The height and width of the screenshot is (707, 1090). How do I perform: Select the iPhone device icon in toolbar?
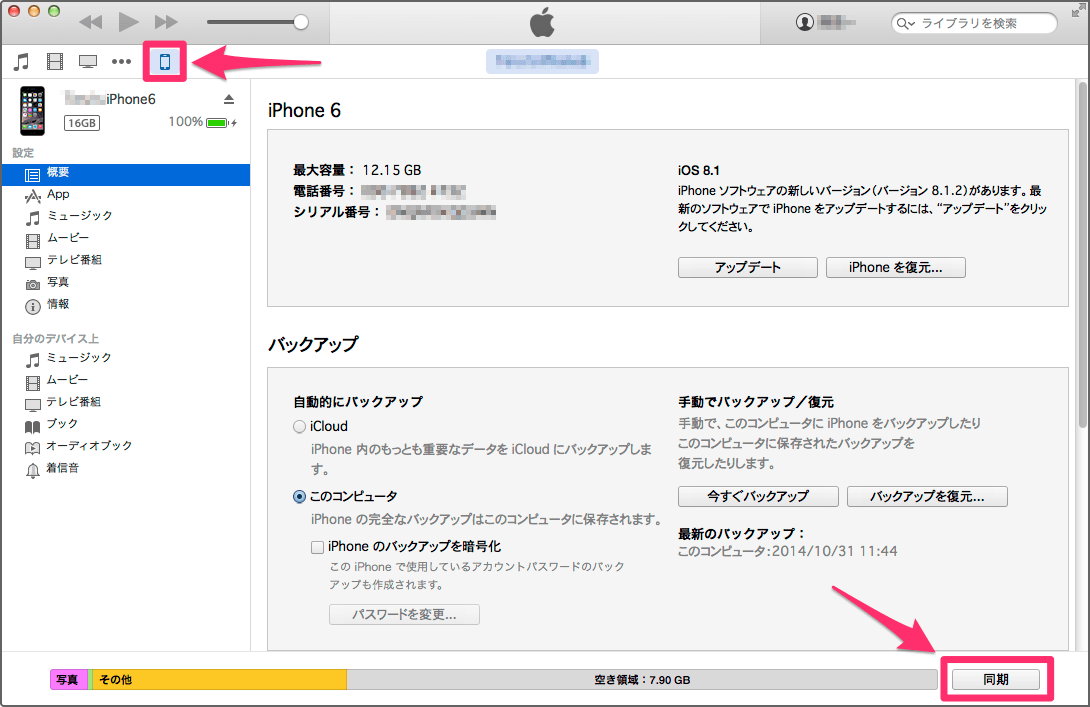coord(165,61)
